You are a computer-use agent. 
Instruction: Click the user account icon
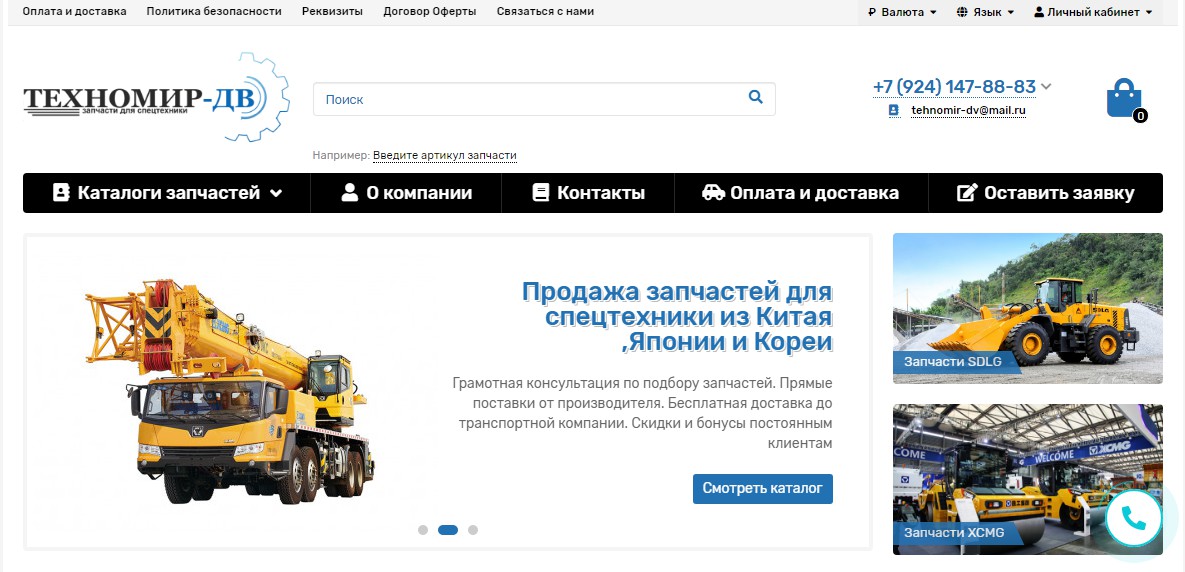click(1039, 12)
